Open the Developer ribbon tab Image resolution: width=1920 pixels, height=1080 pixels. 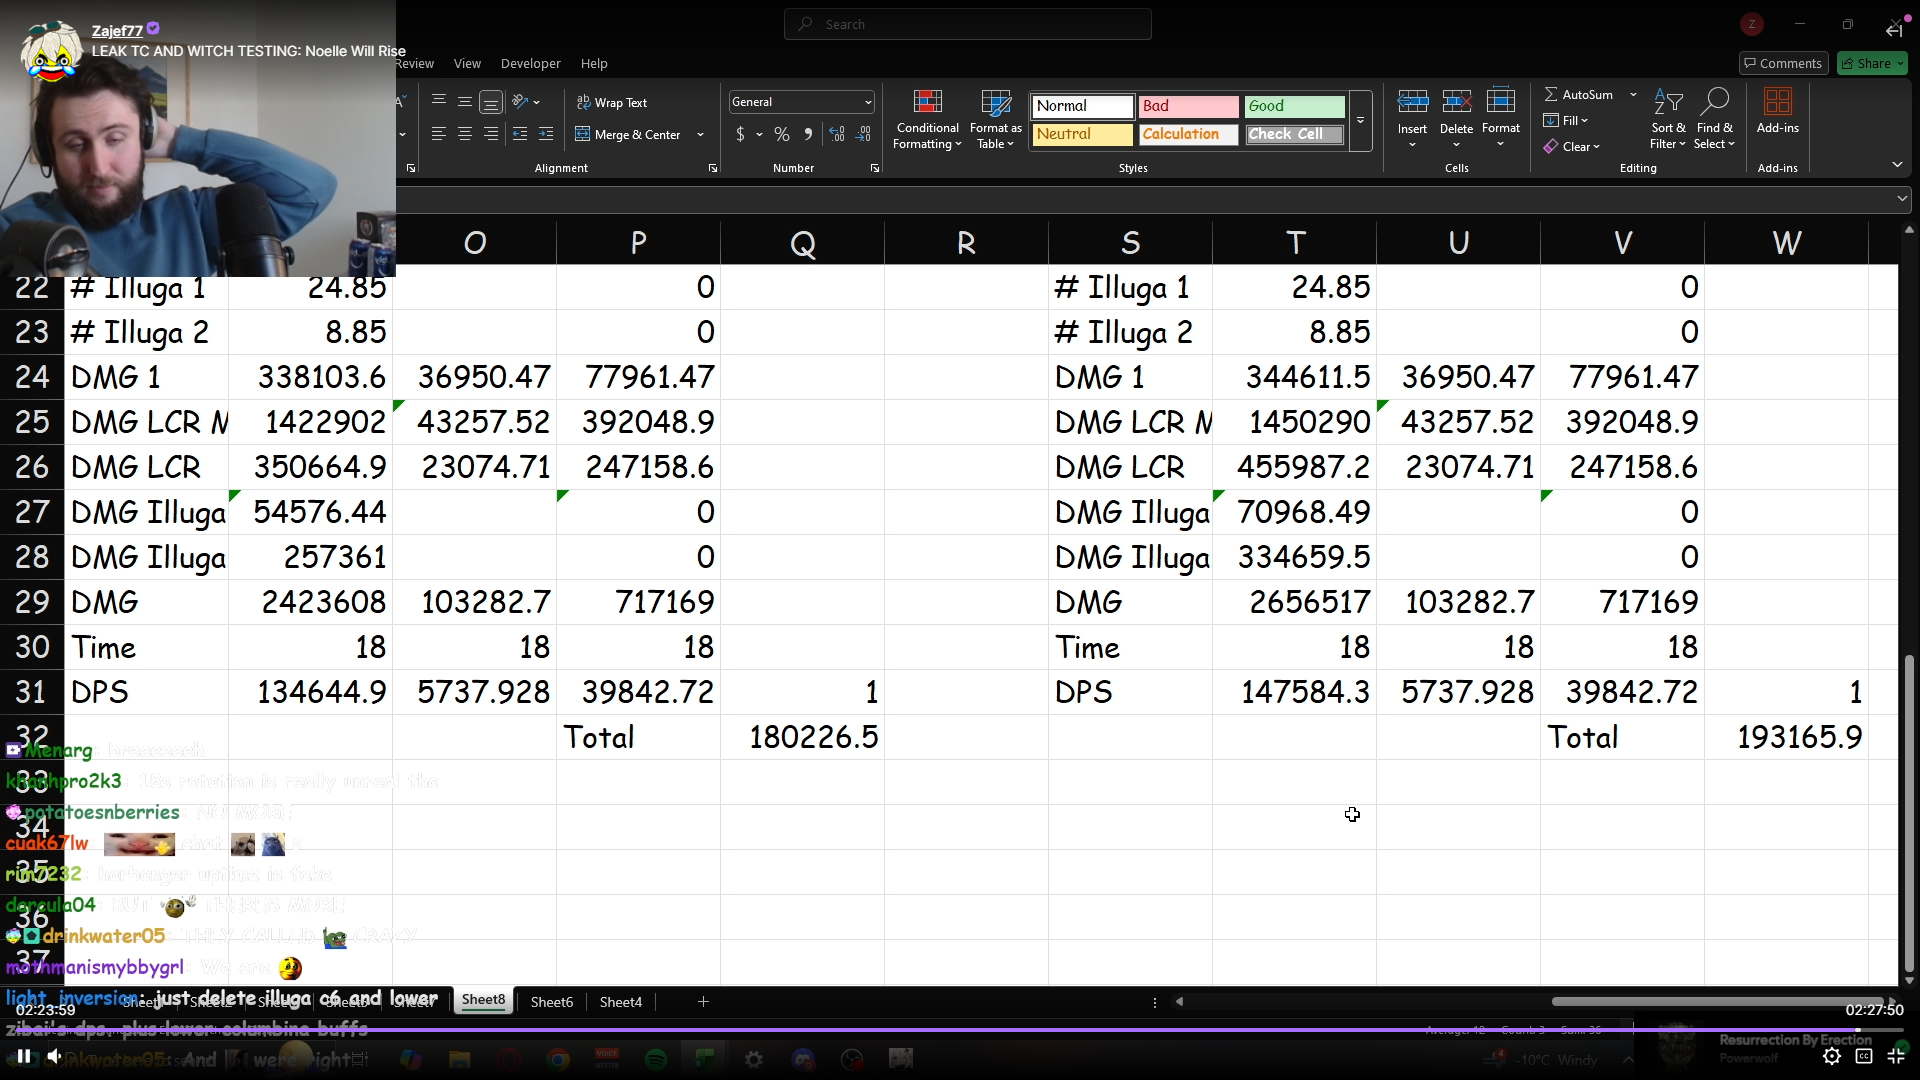point(530,63)
